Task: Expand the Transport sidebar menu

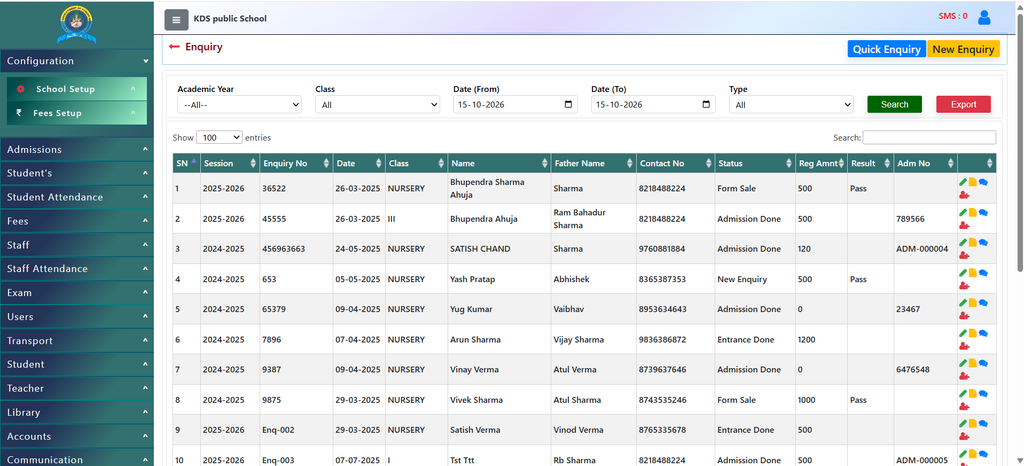Action: coord(76,341)
